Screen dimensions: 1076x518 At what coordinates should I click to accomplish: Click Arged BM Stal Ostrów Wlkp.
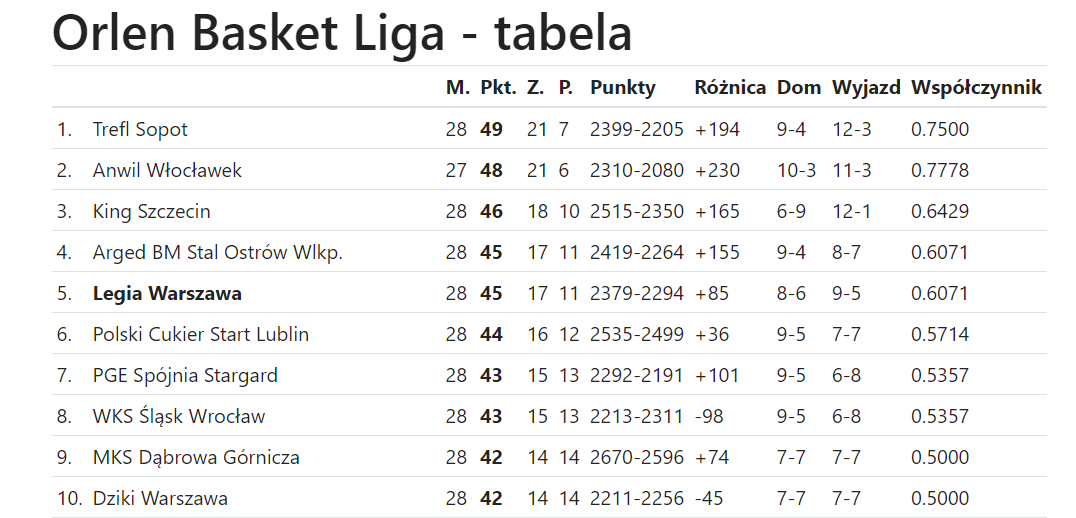(x=218, y=252)
